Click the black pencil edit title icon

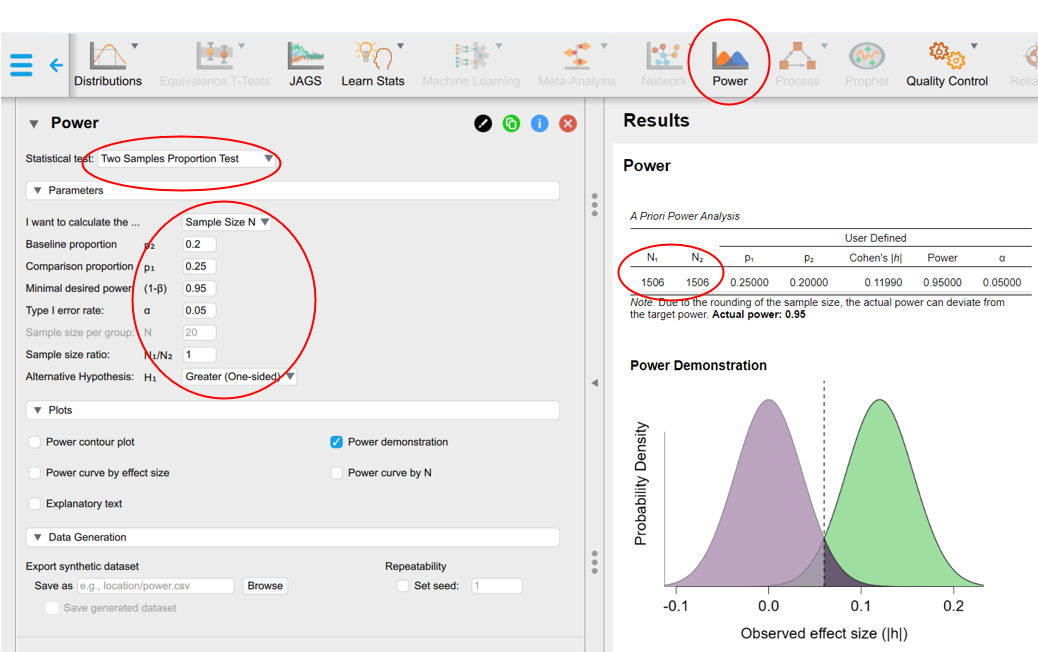tap(483, 123)
